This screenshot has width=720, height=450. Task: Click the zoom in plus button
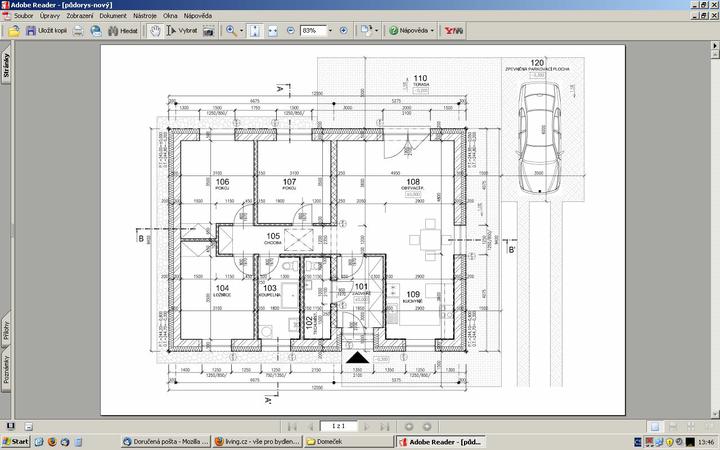(344, 31)
